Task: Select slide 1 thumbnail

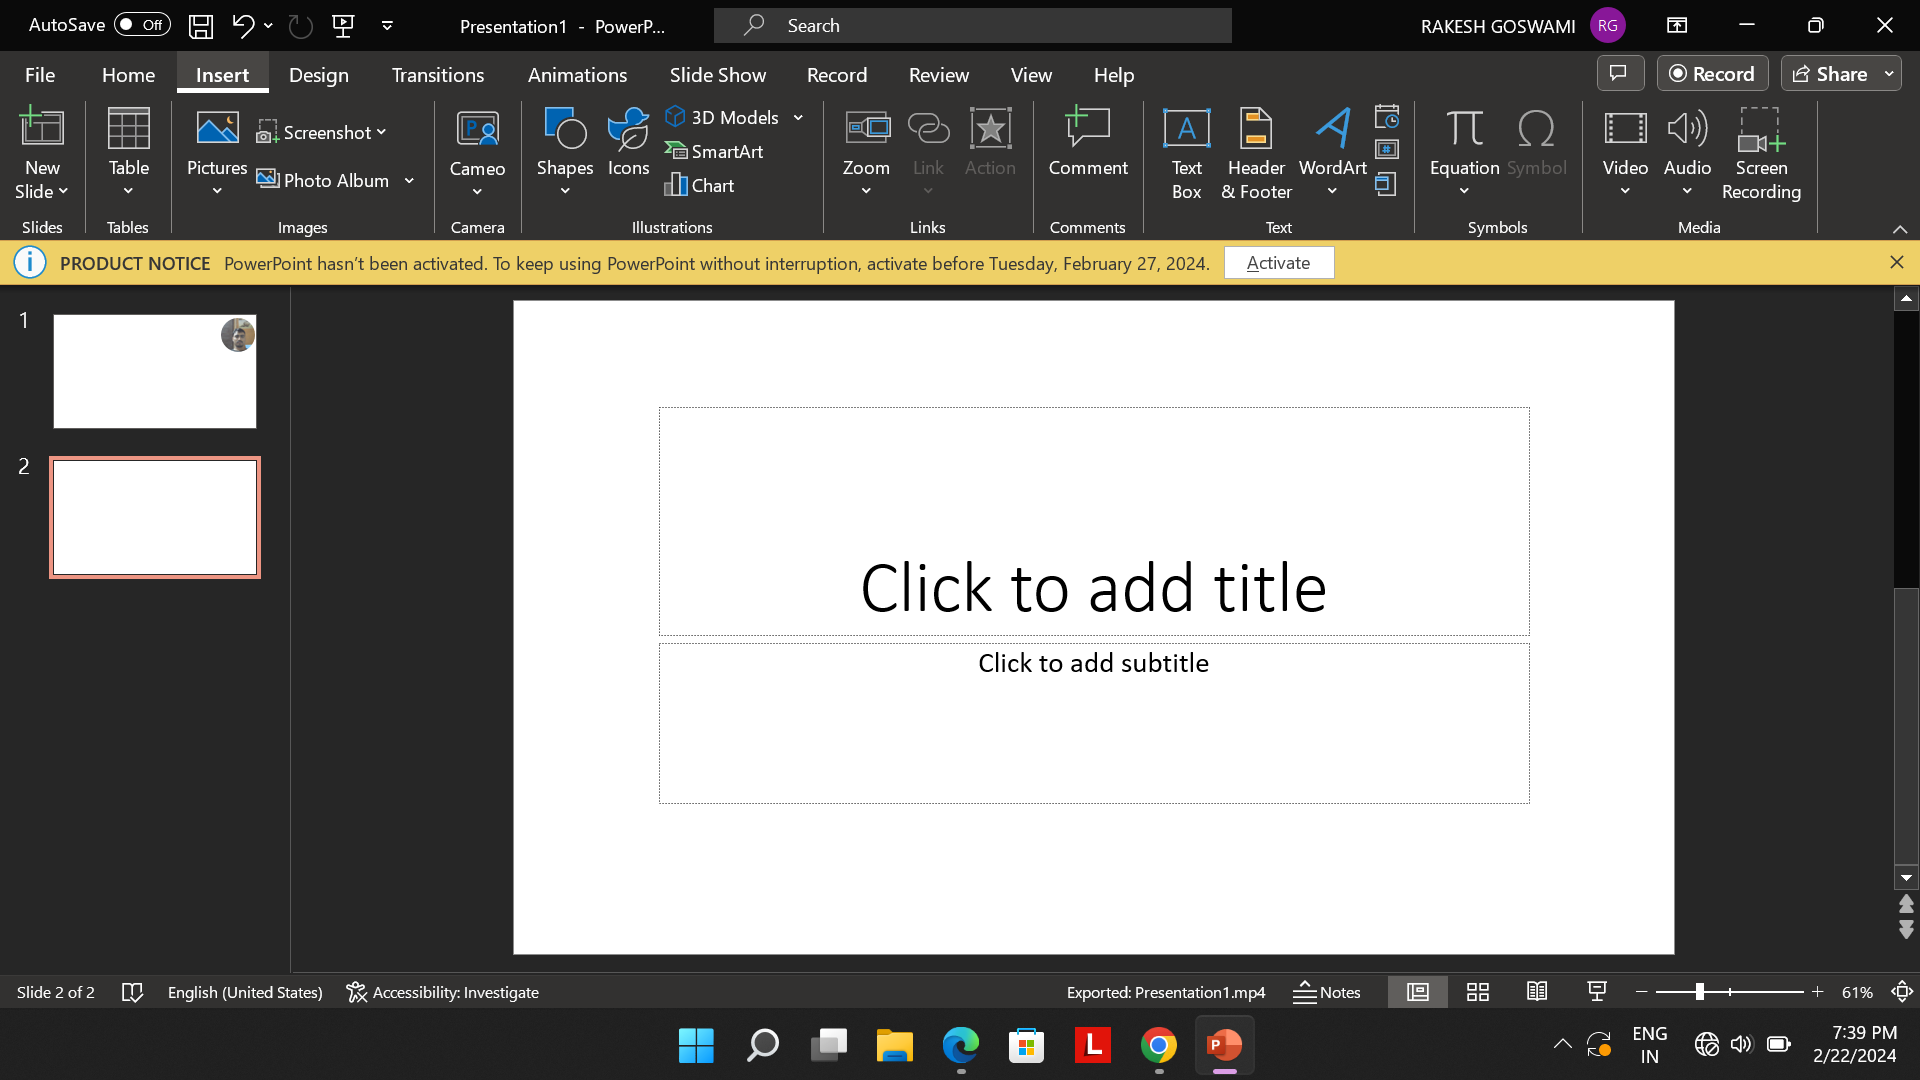Action: tap(155, 371)
